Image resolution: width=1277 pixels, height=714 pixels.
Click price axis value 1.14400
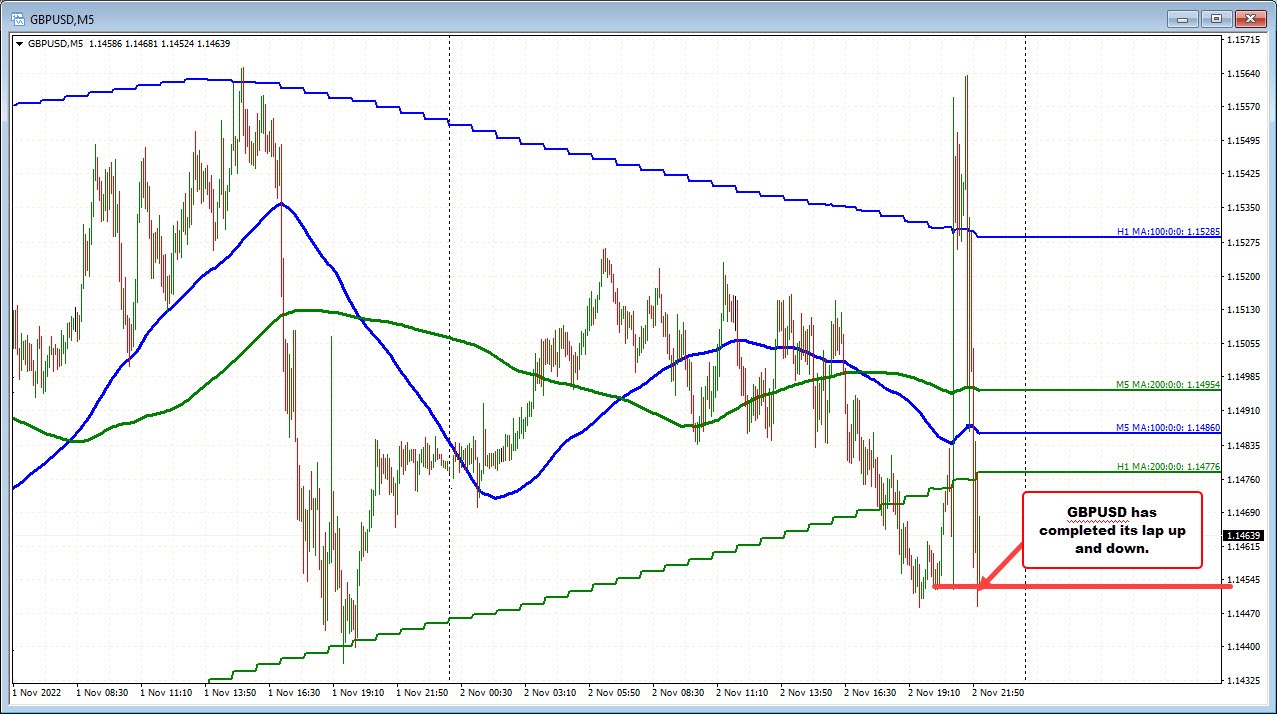click(x=1246, y=647)
